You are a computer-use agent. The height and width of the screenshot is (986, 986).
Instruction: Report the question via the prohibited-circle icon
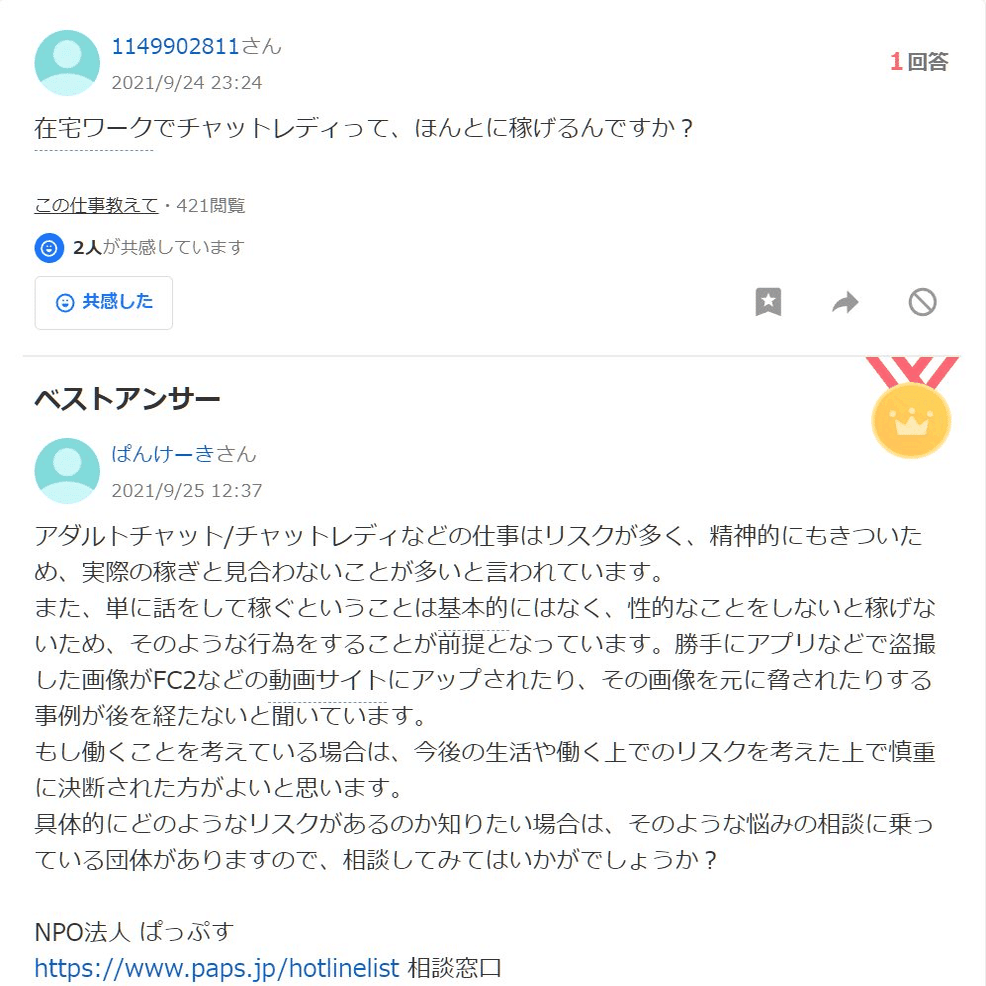pyautogui.click(x=922, y=302)
